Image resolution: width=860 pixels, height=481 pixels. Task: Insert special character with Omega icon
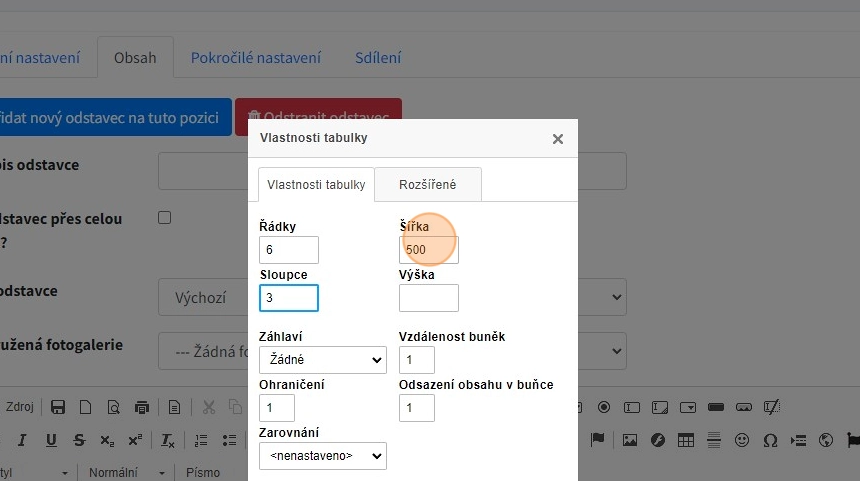coord(770,440)
